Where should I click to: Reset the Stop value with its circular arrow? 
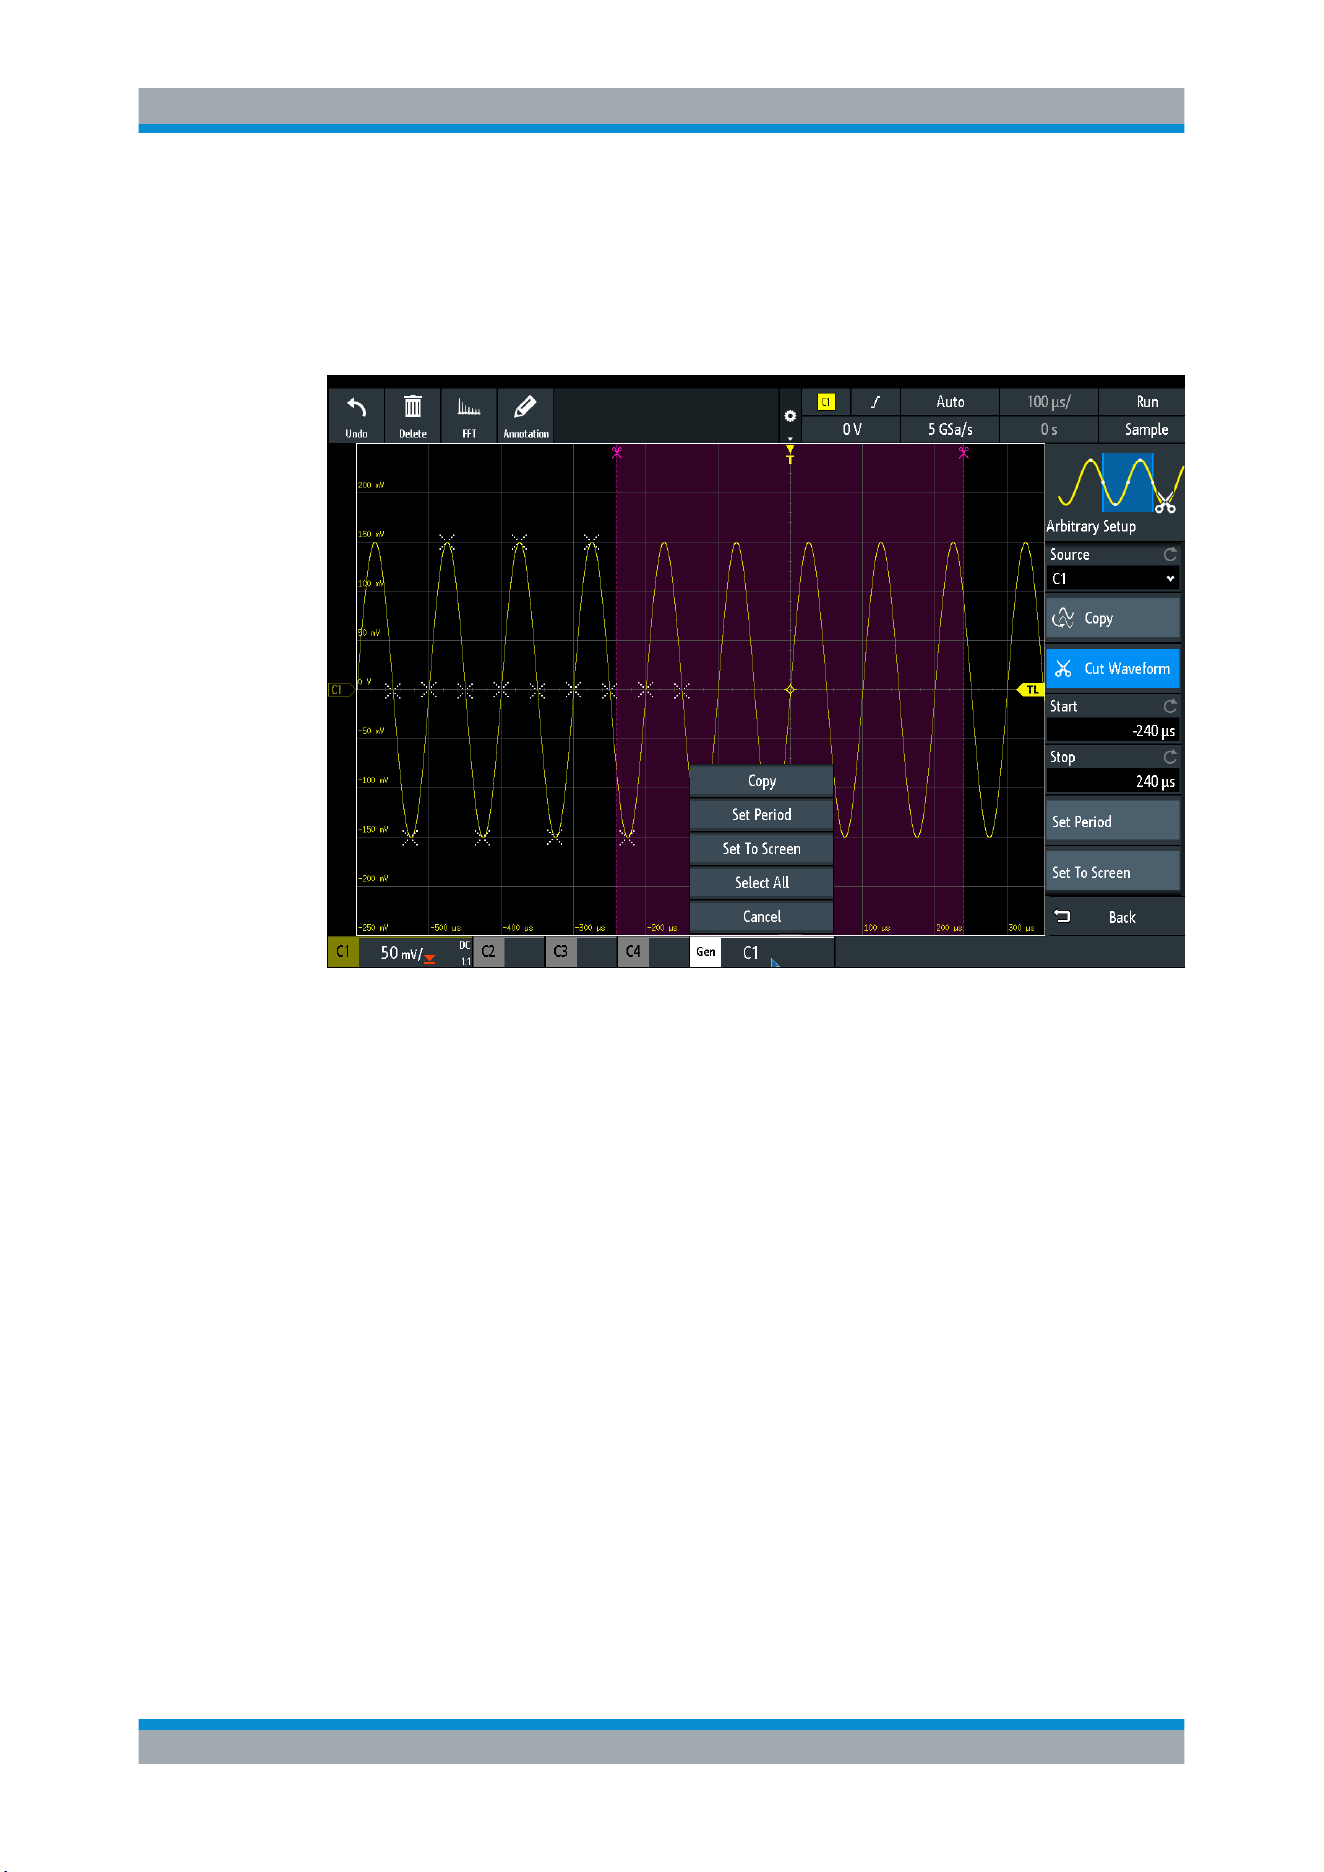1170,757
